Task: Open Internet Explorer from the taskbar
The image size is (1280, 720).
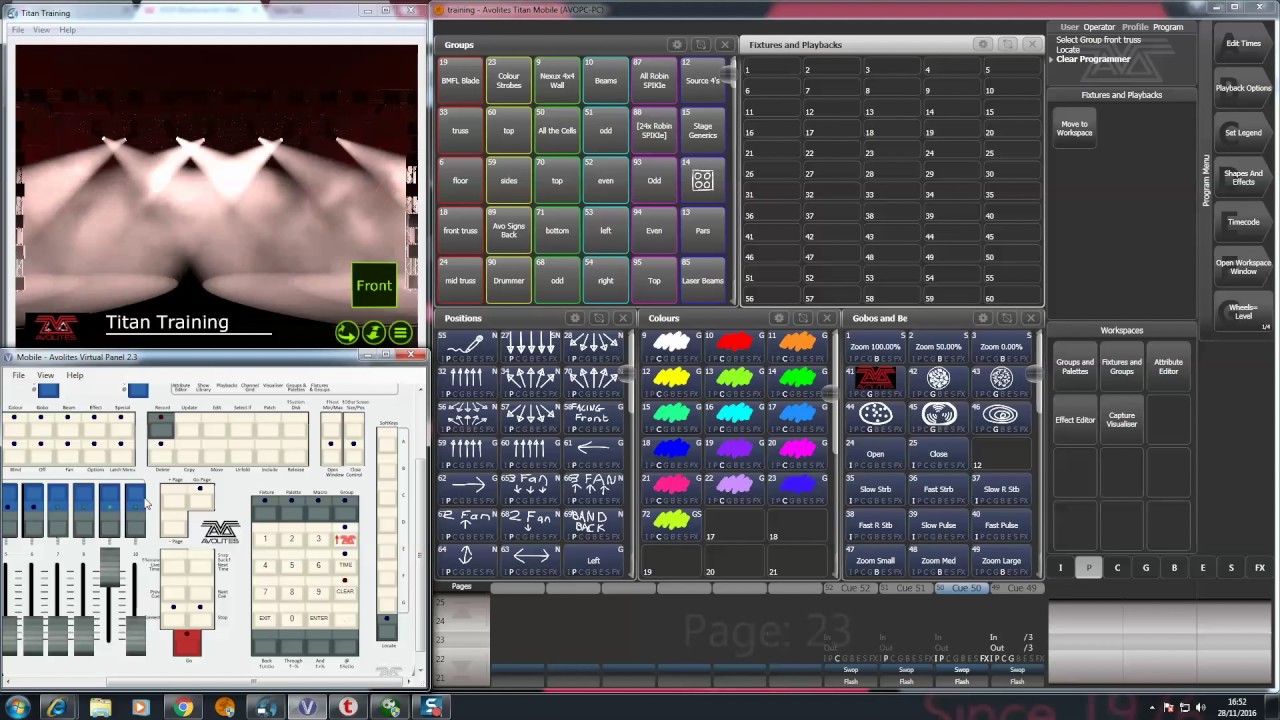Action: (x=57, y=707)
